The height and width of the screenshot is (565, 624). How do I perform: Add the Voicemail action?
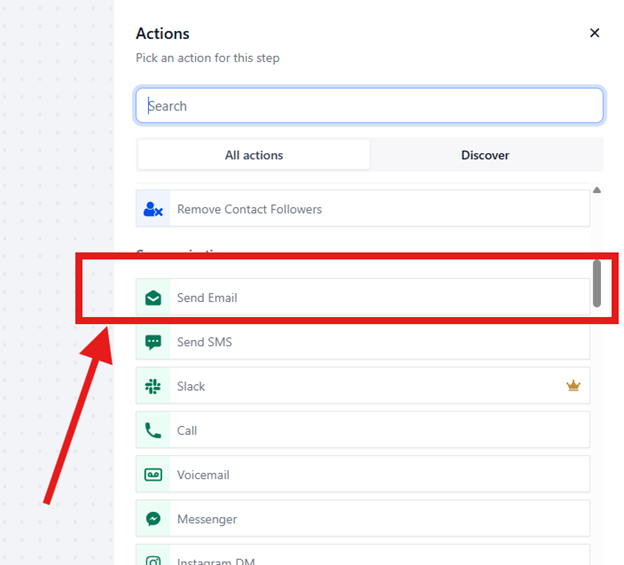363,475
